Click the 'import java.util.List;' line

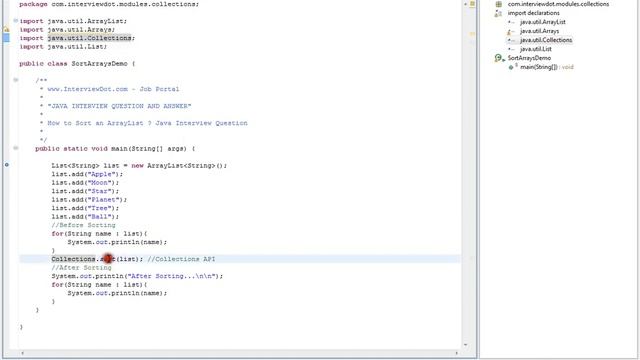pyautogui.click(x=63, y=47)
